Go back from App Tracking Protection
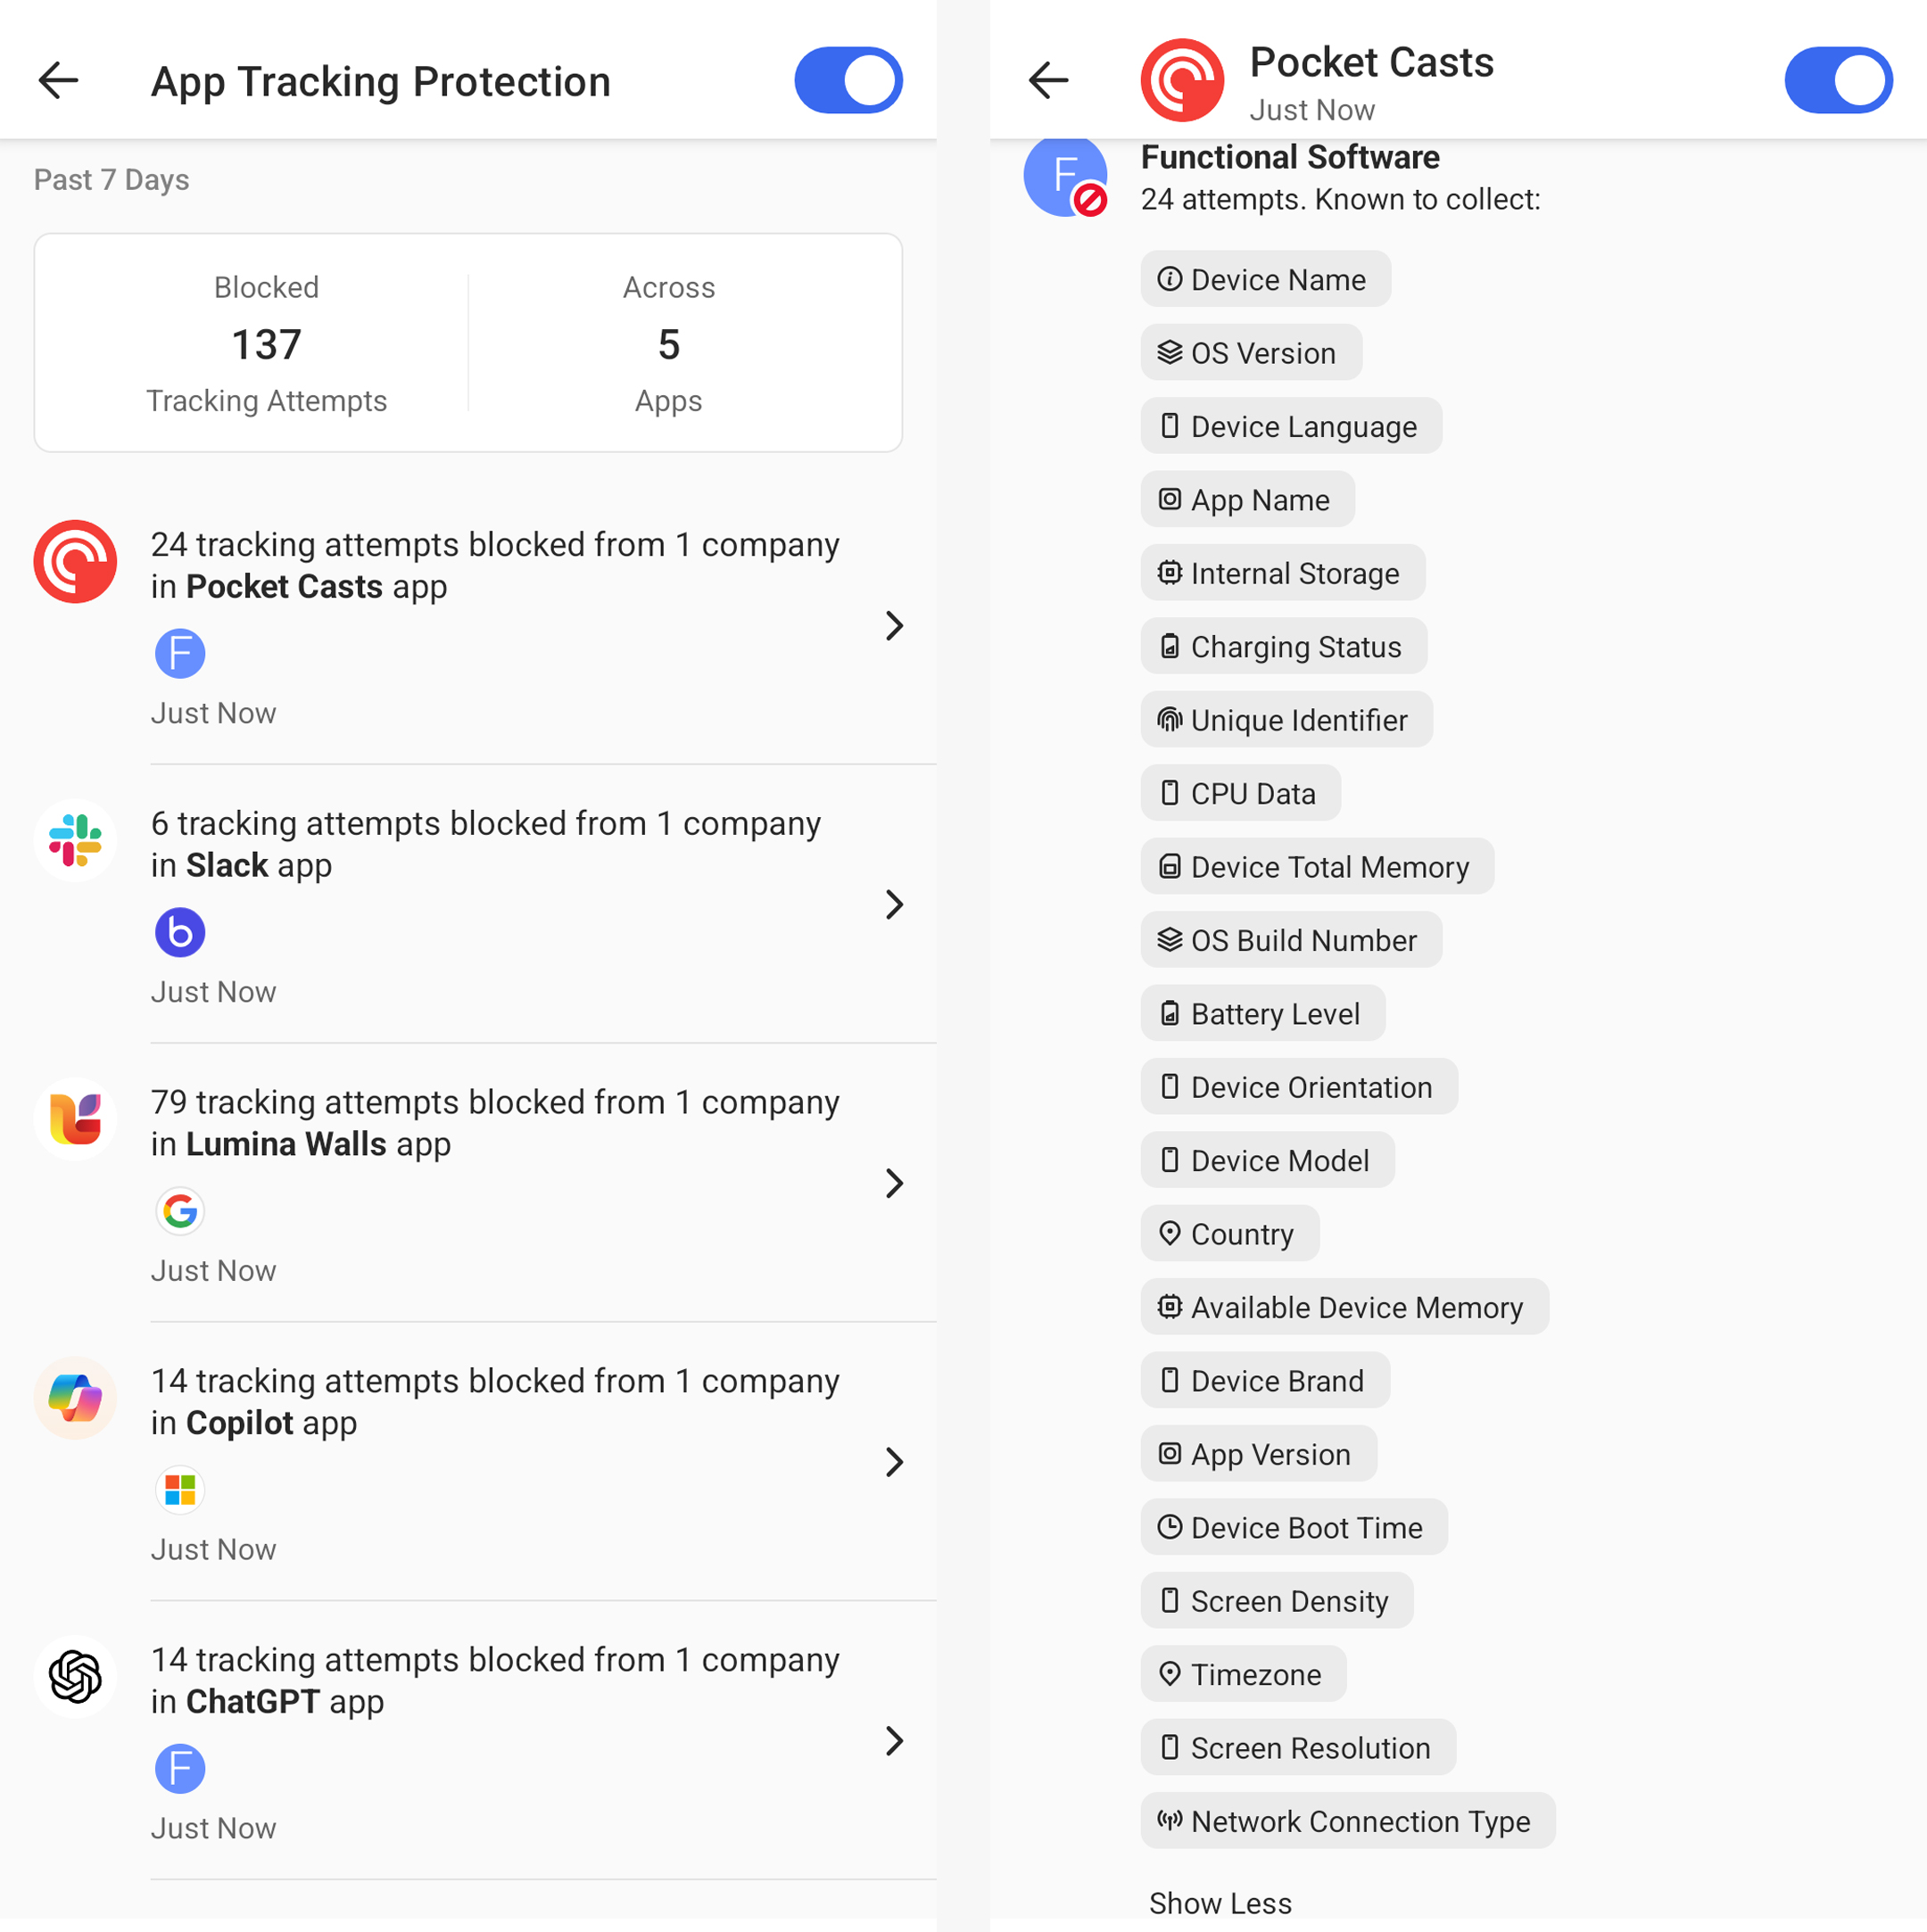 (x=58, y=80)
